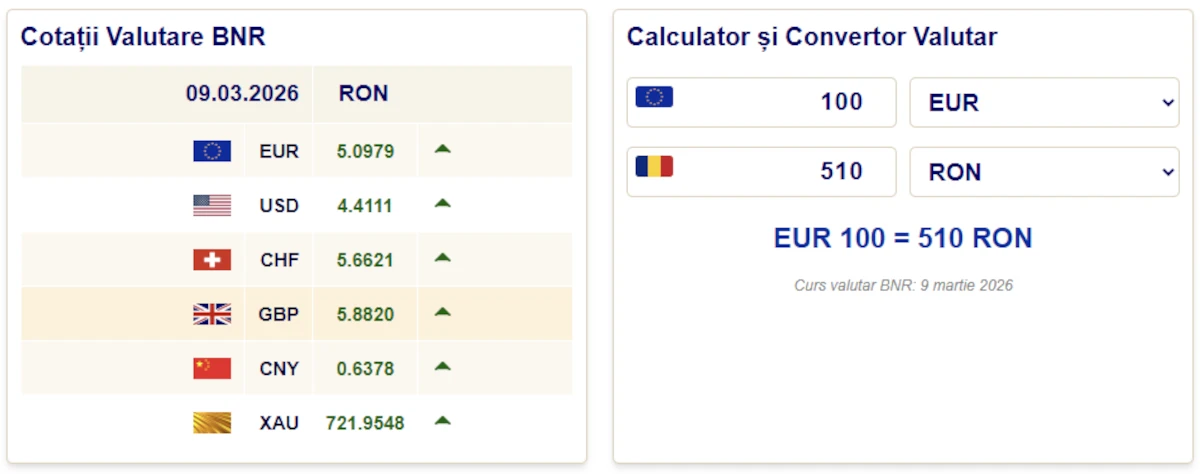
Task: Click the CNY Chinese flag icon
Action: click(212, 369)
